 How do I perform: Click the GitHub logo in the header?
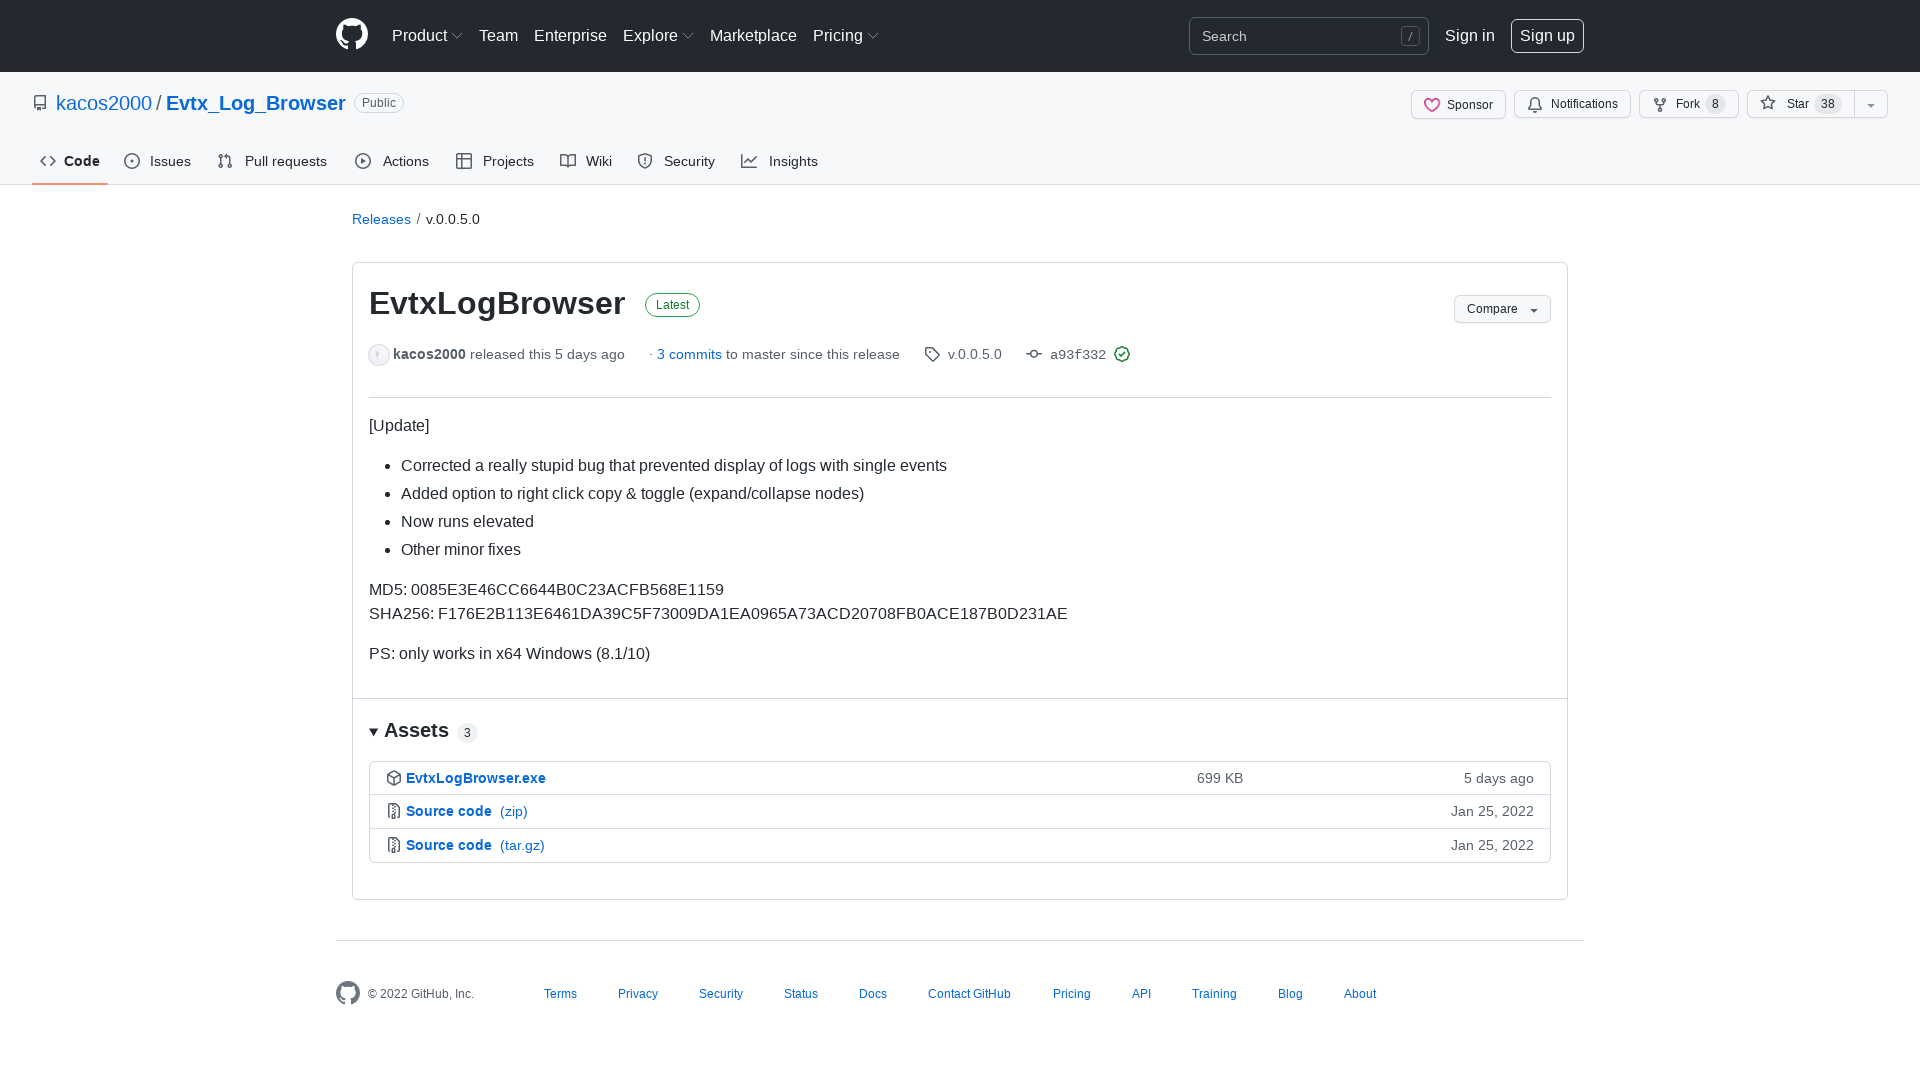pyautogui.click(x=351, y=35)
